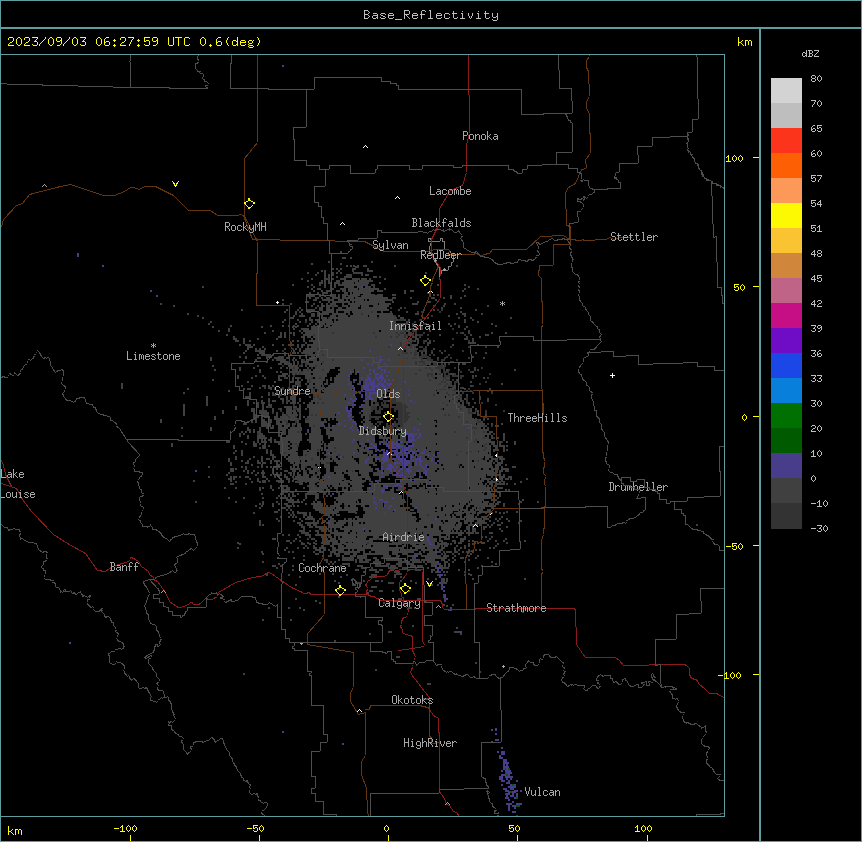Select the lightest gray top band in the legend

point(786,90)
